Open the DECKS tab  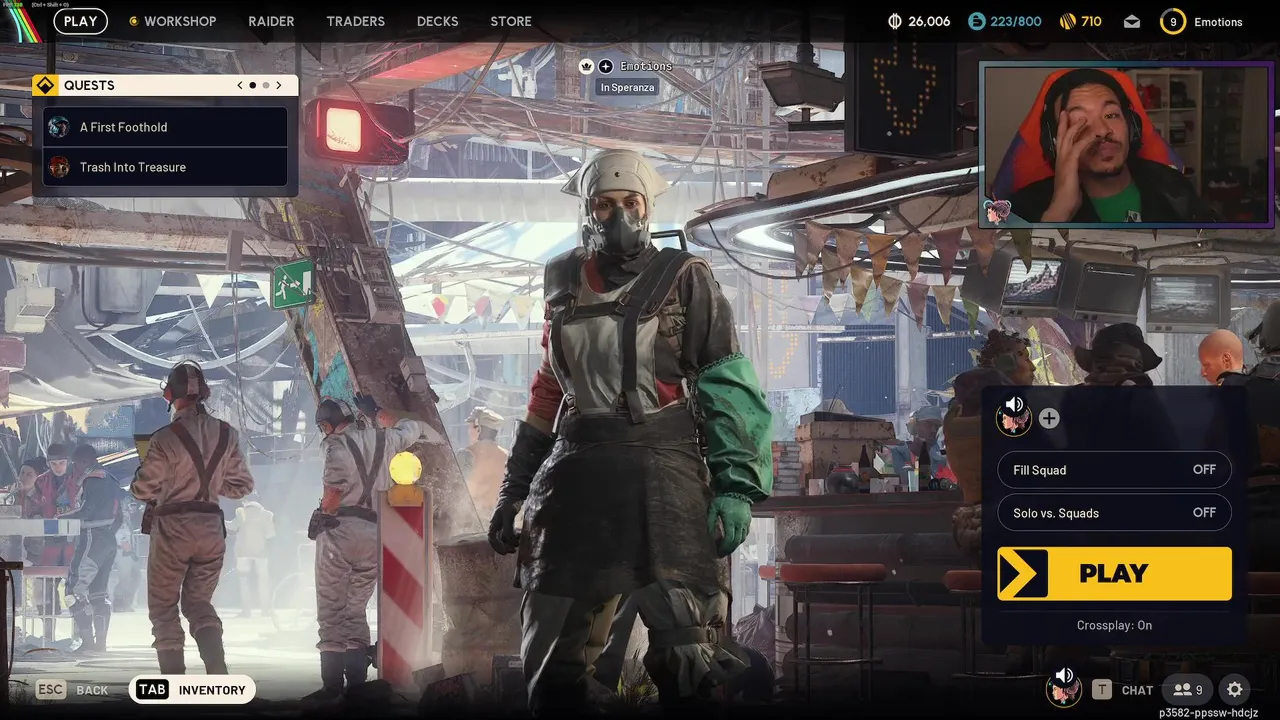(x=437, y=21)
